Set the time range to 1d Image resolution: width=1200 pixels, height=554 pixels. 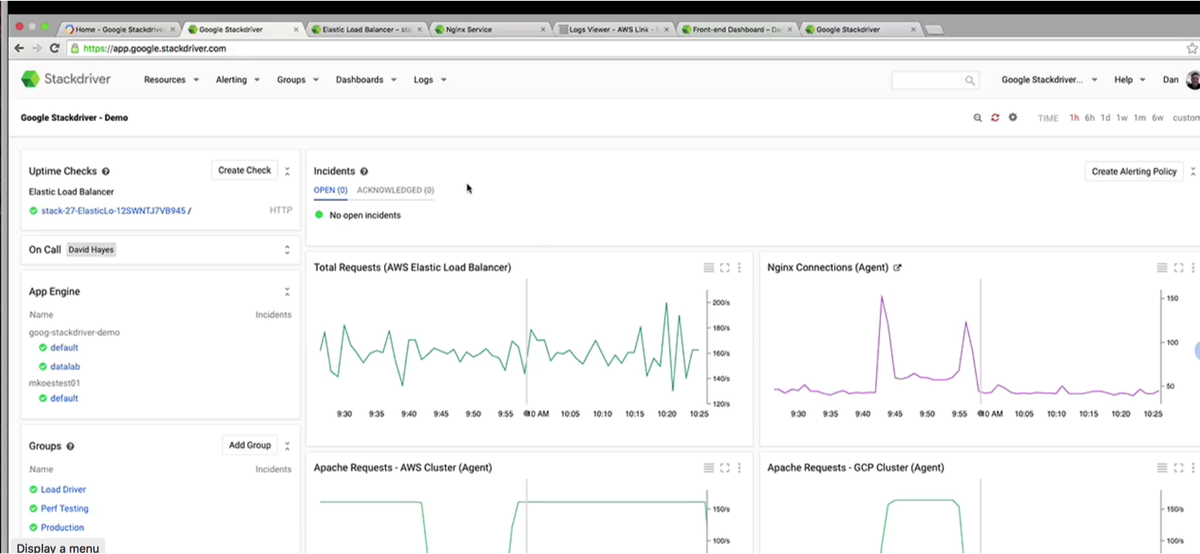[x=1106, y=118]
